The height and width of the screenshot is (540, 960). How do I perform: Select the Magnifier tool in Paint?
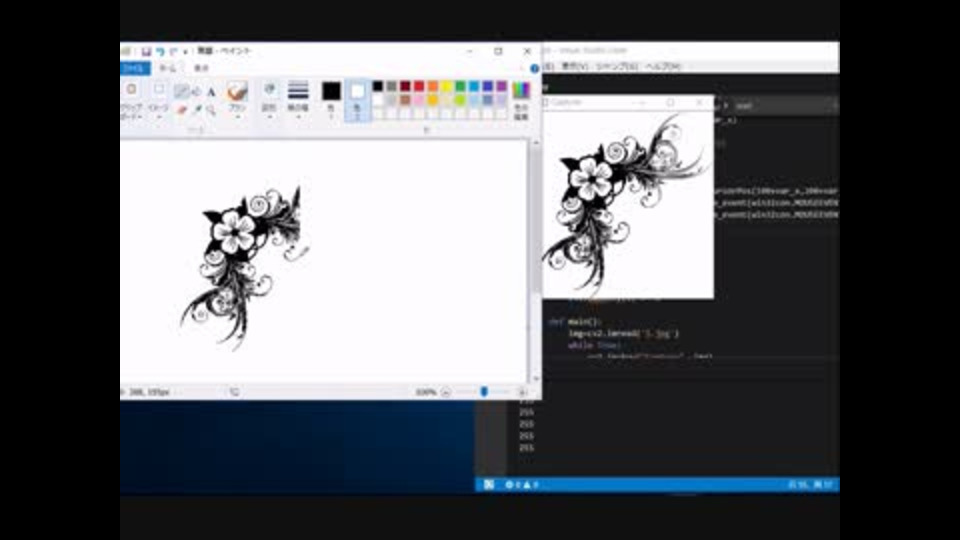click(x=211, y=110)
